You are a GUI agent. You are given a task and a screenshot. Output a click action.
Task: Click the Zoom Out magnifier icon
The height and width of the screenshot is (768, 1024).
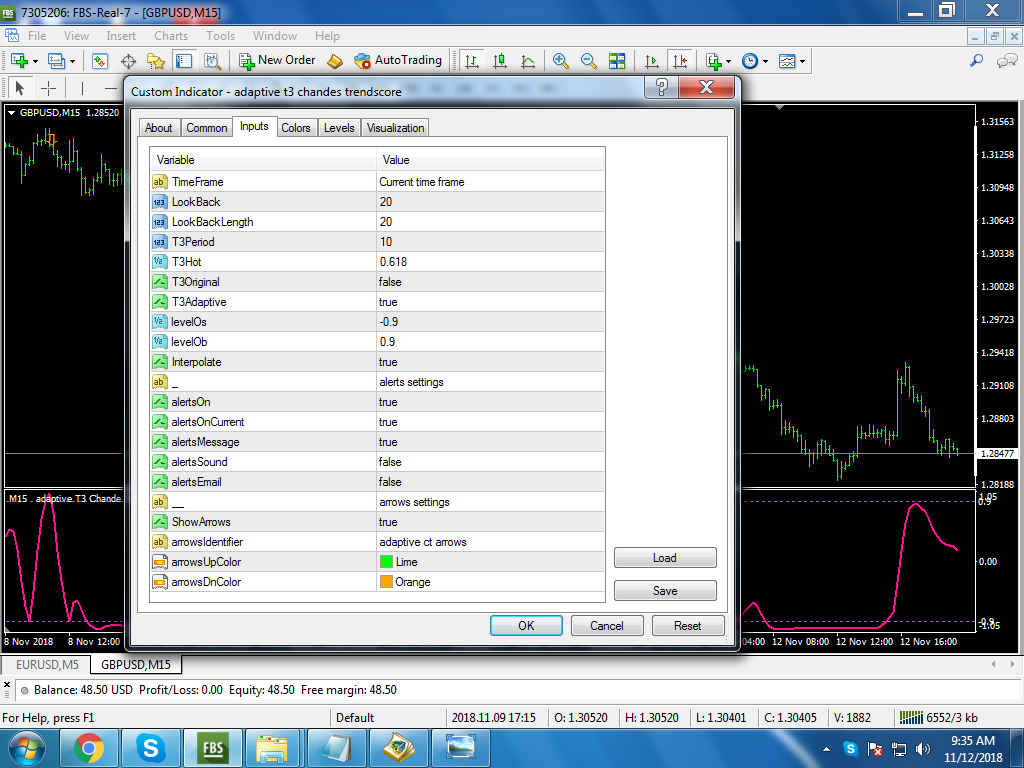coord(588,61)
